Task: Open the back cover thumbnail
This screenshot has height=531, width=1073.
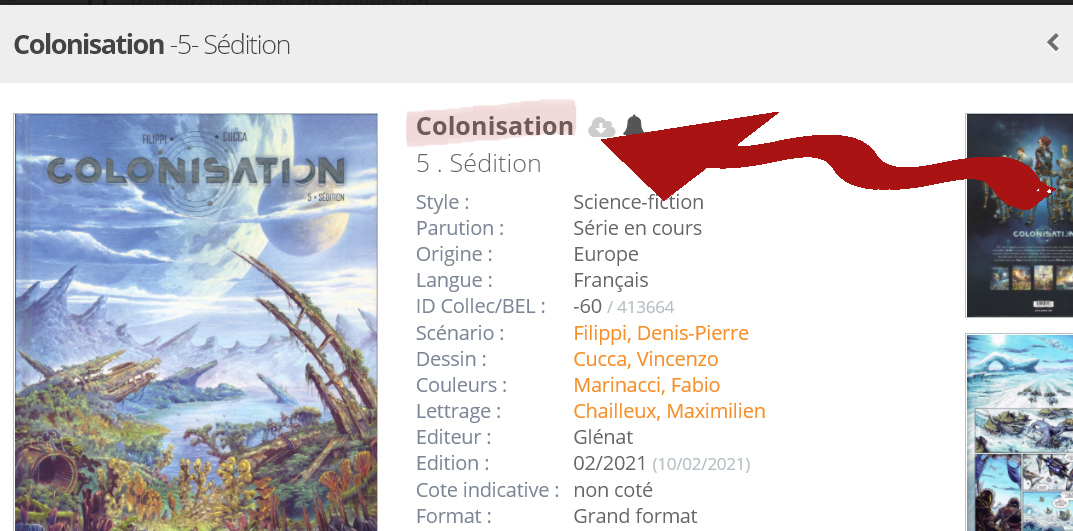Action: [x=1018, y=215]
